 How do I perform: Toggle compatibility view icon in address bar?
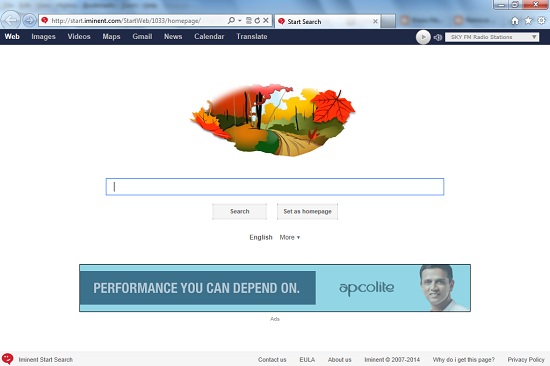[x=249, y=20]
